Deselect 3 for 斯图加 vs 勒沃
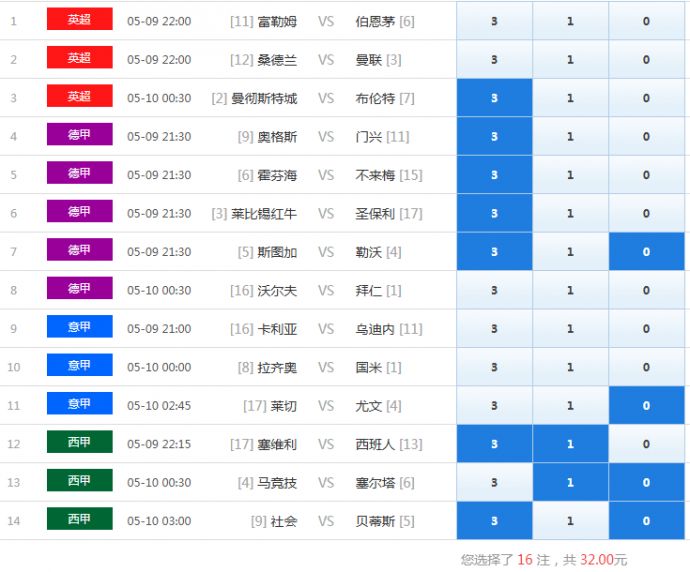 pyautogui.click(x=494, y=252)
